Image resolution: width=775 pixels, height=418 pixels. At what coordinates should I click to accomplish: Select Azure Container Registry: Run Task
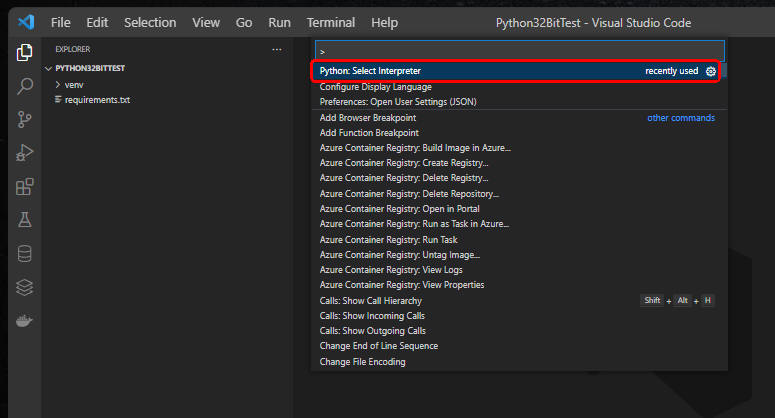click(519, 240)
